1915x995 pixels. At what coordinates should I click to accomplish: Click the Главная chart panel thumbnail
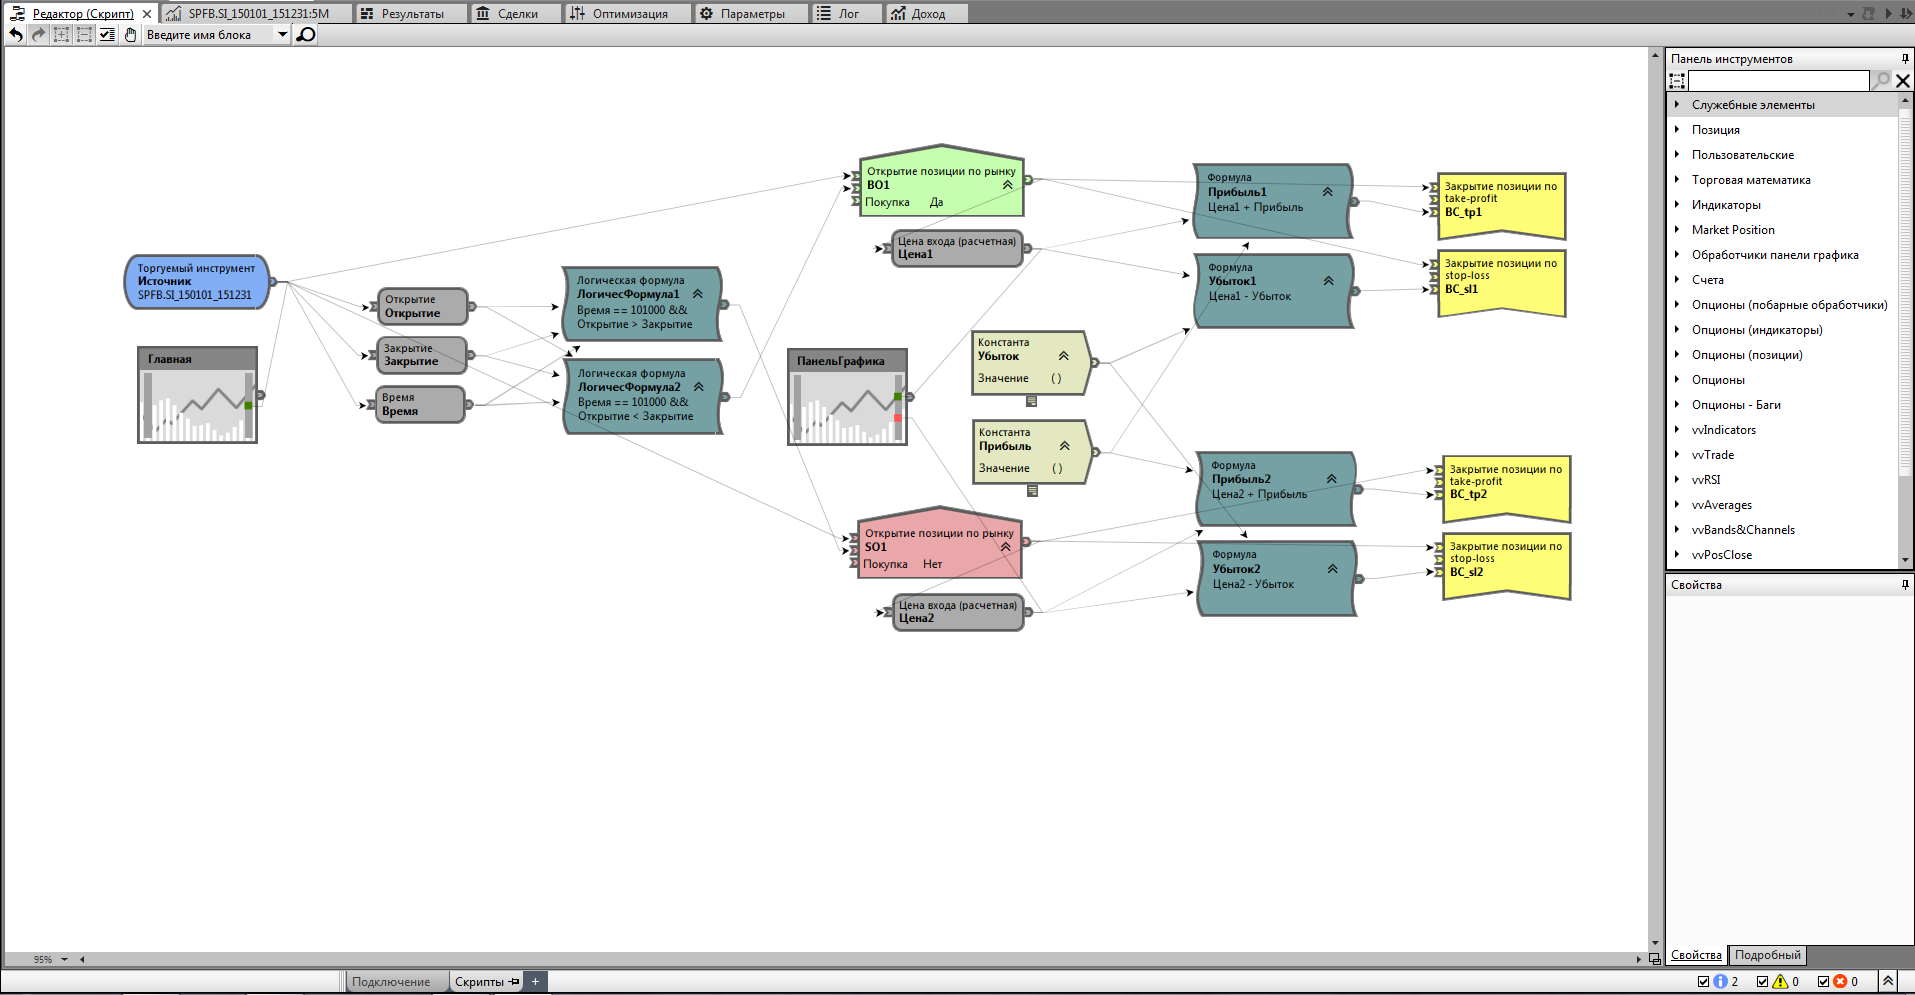tap(198, 395)
